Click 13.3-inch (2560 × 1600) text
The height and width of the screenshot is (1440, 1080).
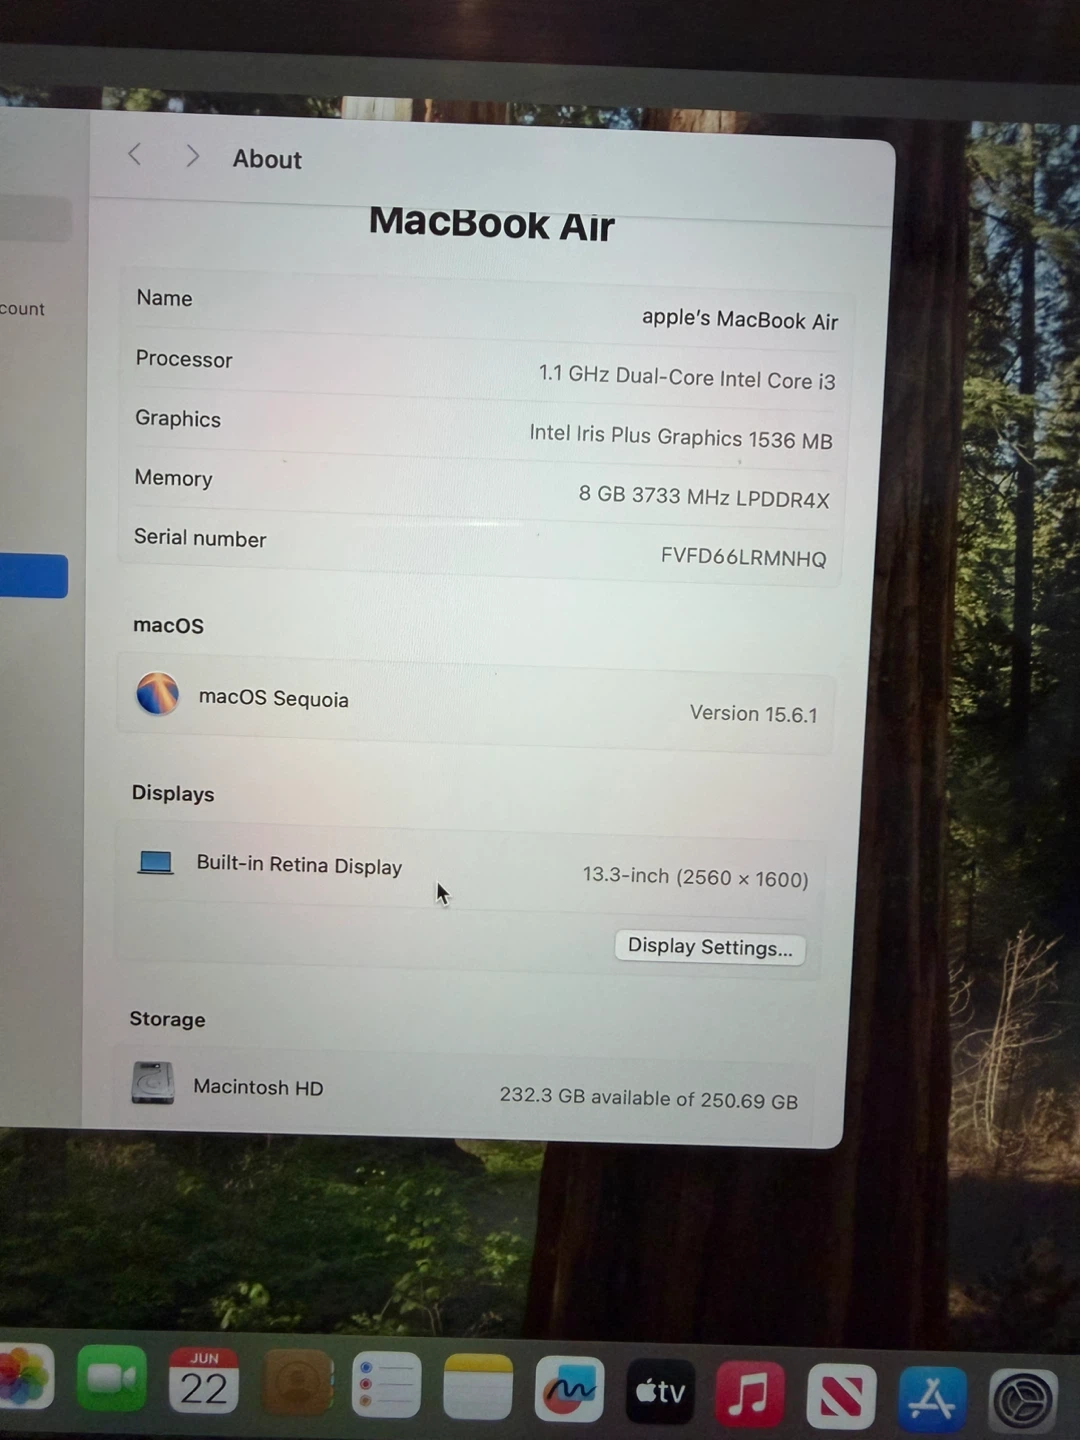click(x=696, y=877)
